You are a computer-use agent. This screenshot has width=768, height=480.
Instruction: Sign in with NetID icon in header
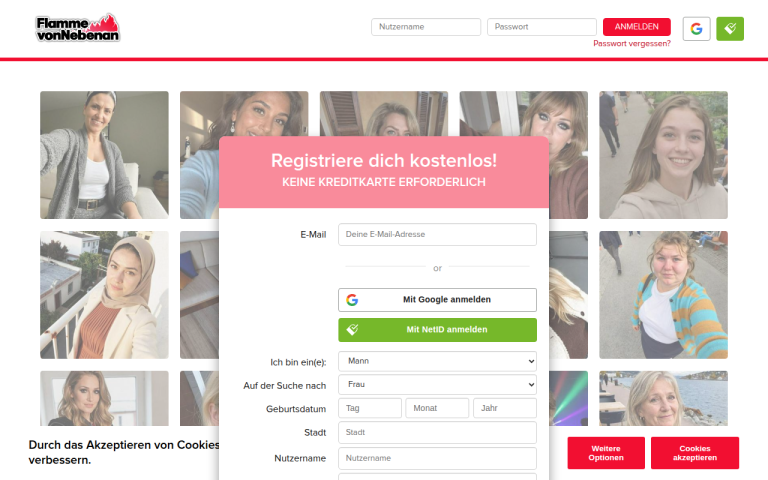coord(730,29)
